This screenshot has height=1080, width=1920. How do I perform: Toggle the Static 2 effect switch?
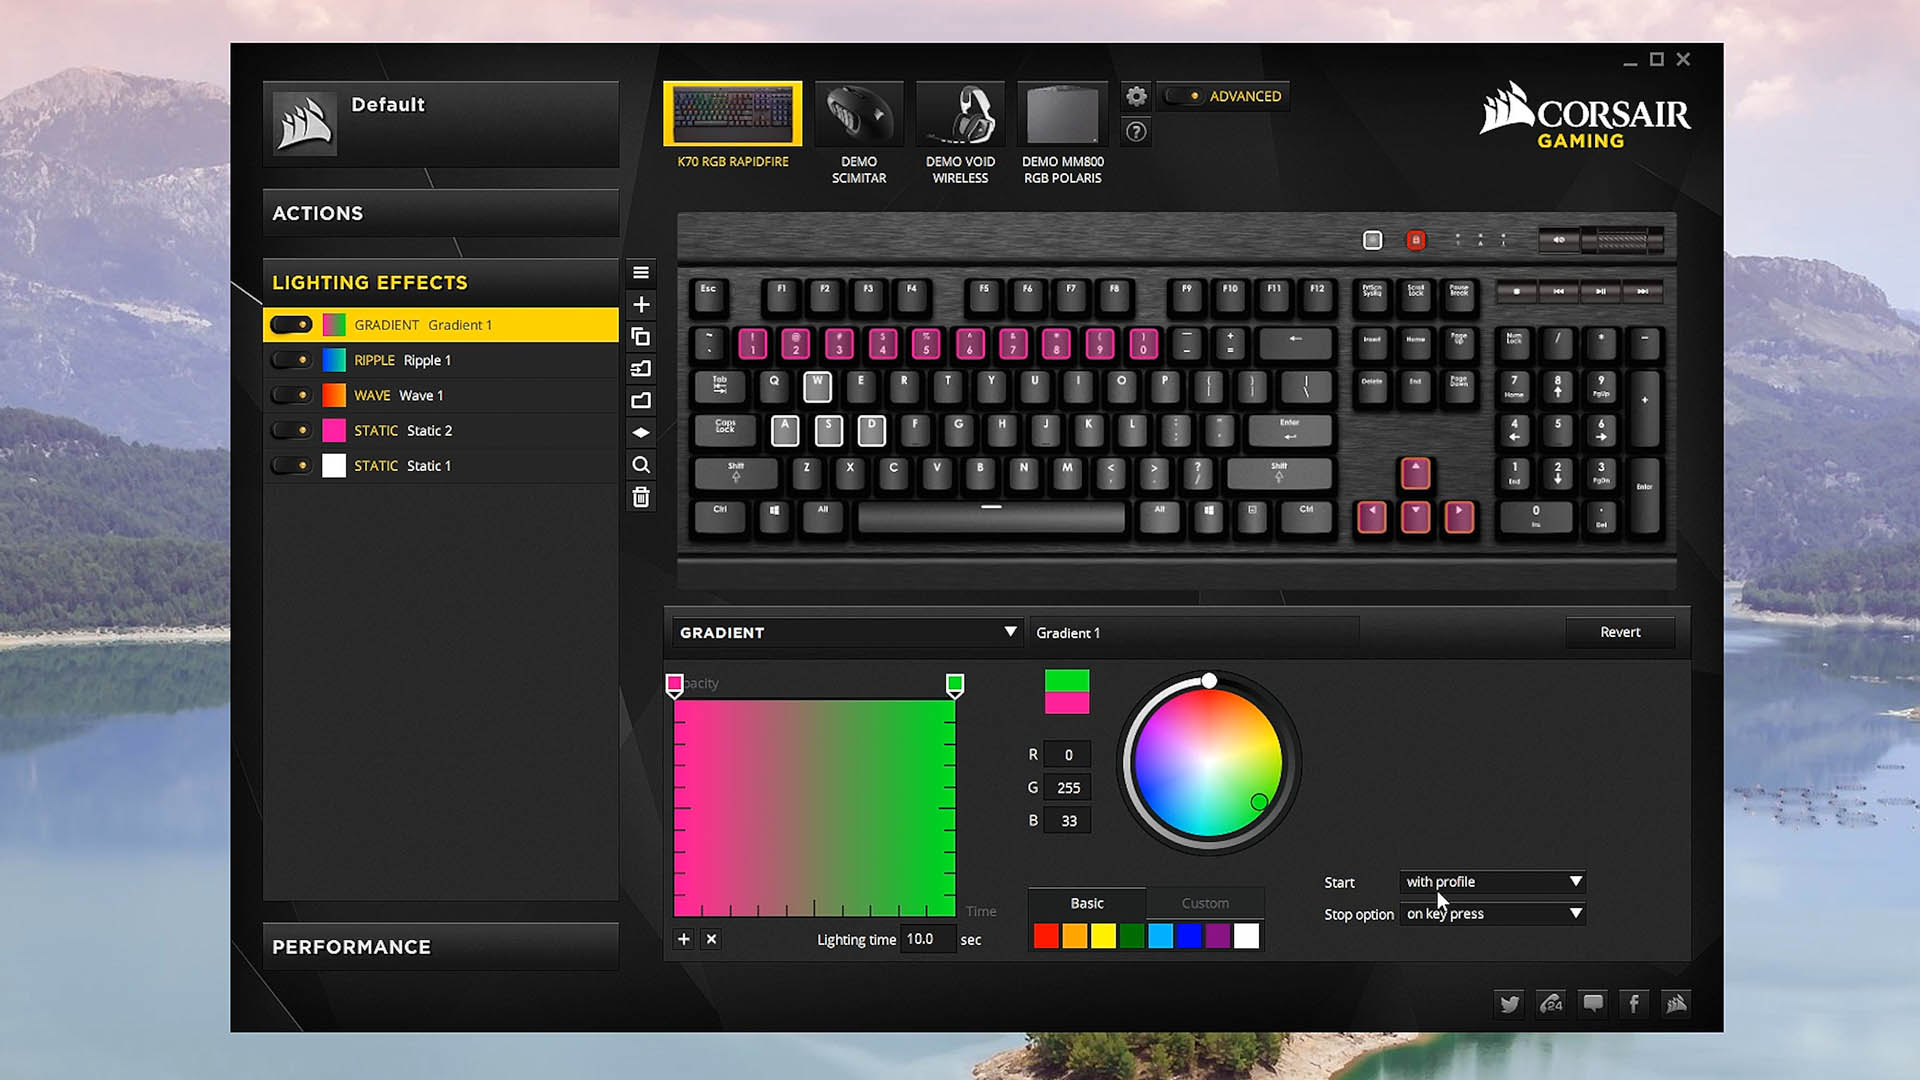click(x=291, y=430)
